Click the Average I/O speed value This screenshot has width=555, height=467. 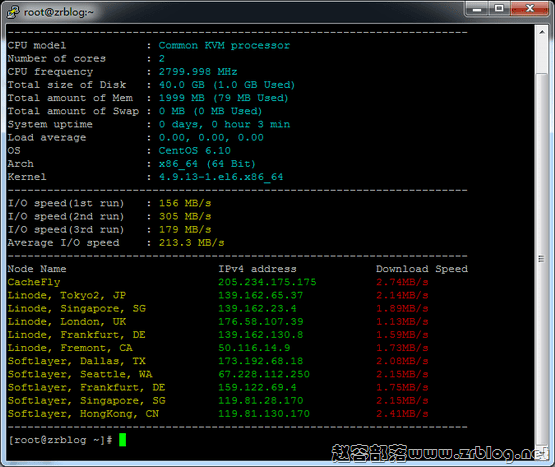(x=191, y=243)
